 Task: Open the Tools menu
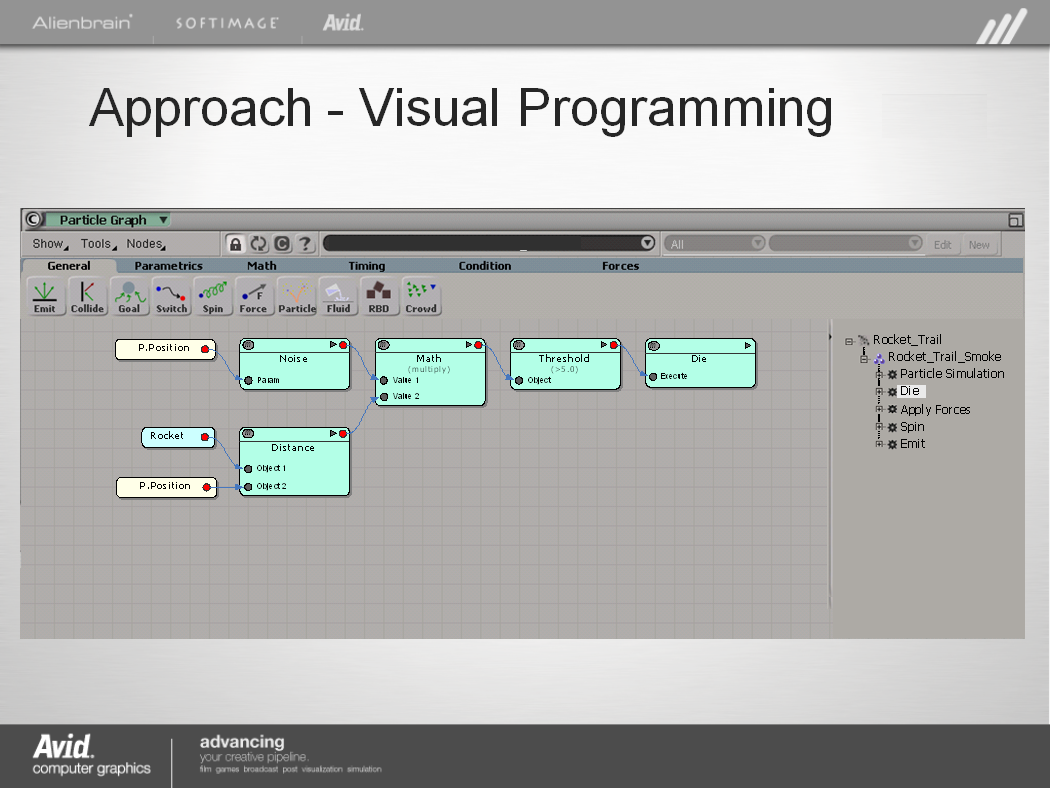[x=97, y=244]
